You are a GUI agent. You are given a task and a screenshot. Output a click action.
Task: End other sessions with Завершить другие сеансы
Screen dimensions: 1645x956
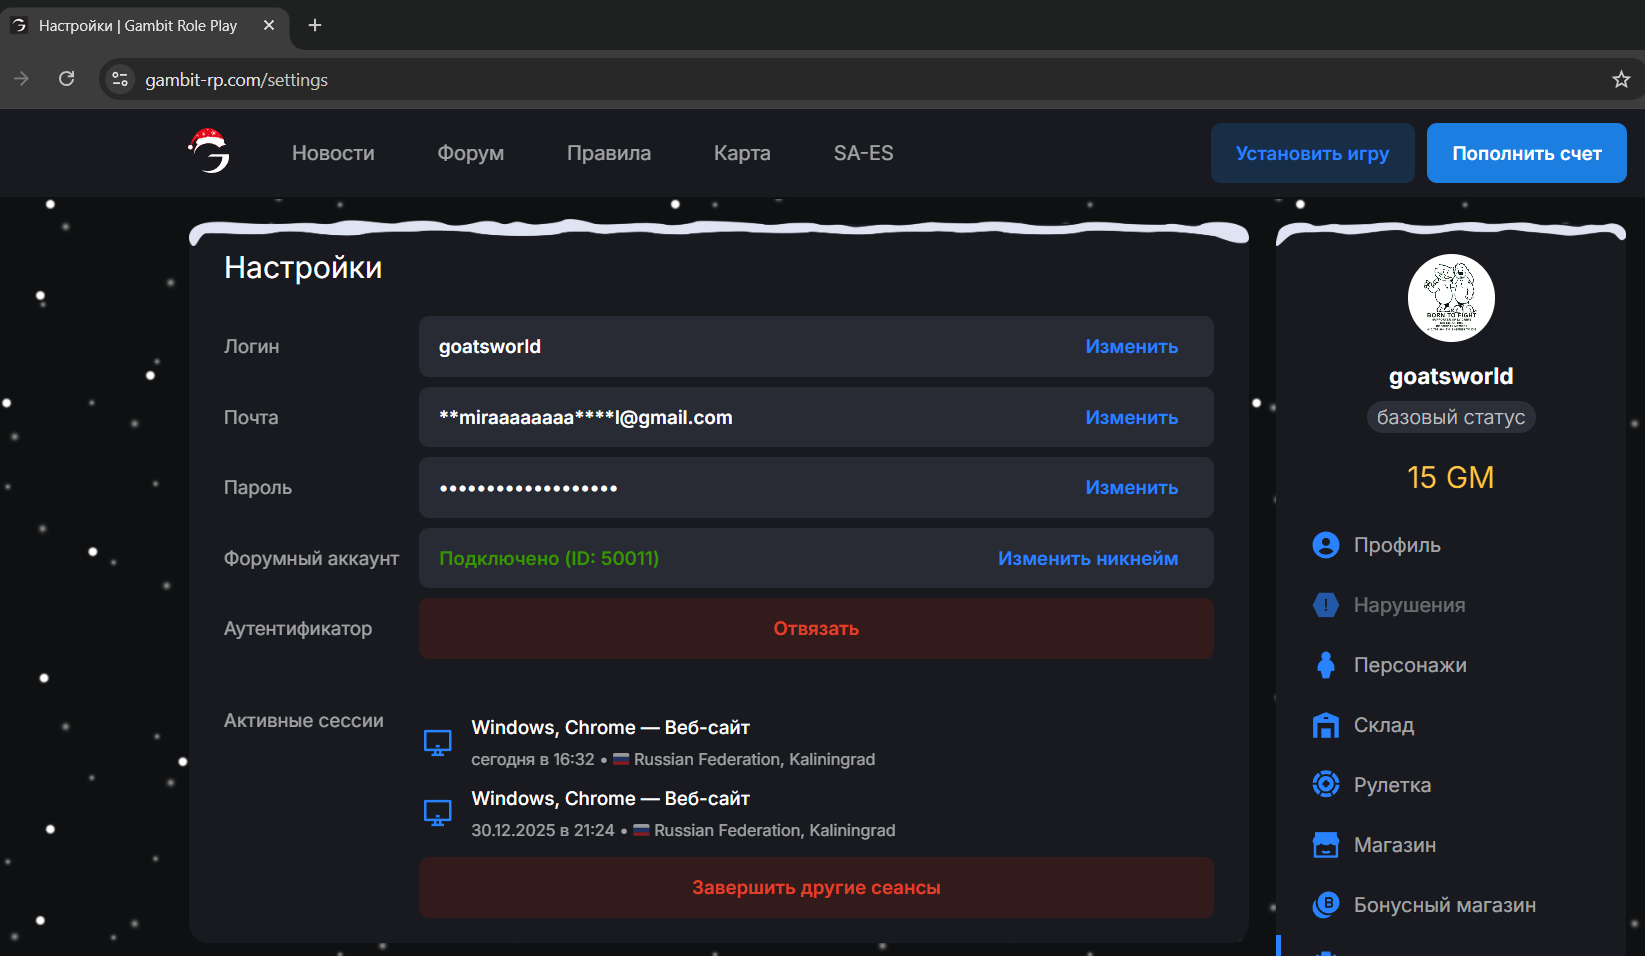pos(816,888)
